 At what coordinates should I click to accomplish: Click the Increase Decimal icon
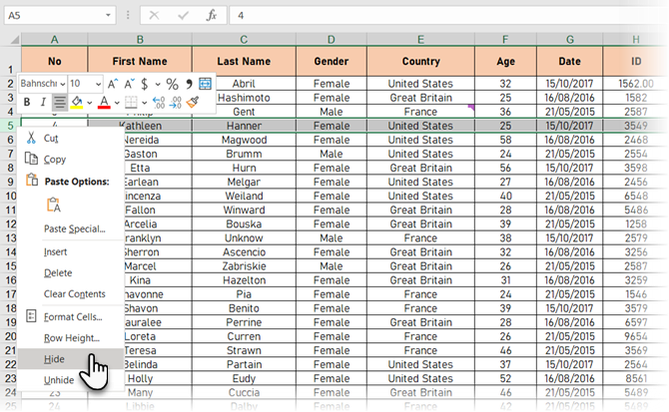159,102
